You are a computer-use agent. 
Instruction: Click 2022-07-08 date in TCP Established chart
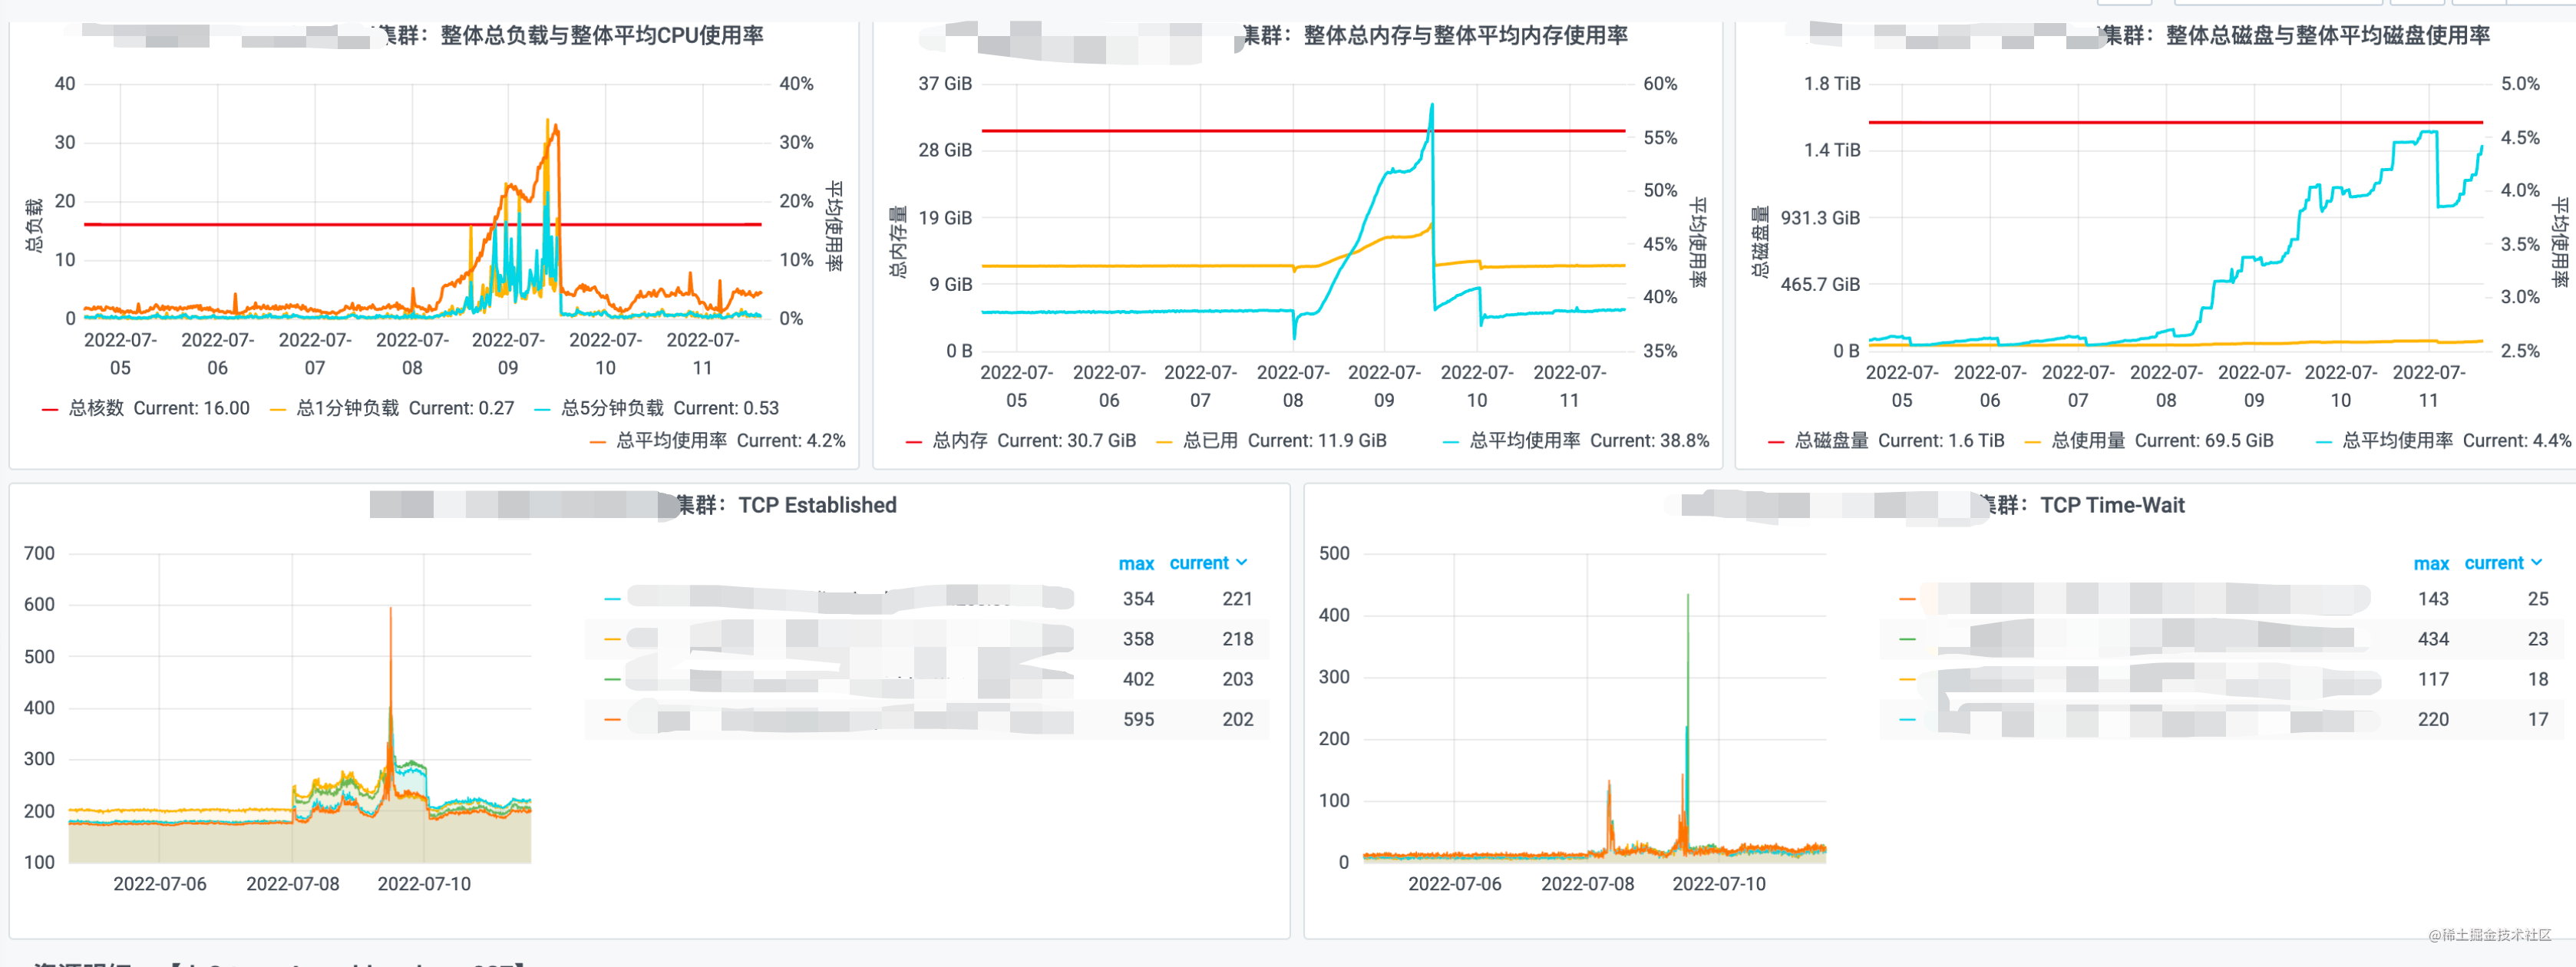tap(293, 884)
